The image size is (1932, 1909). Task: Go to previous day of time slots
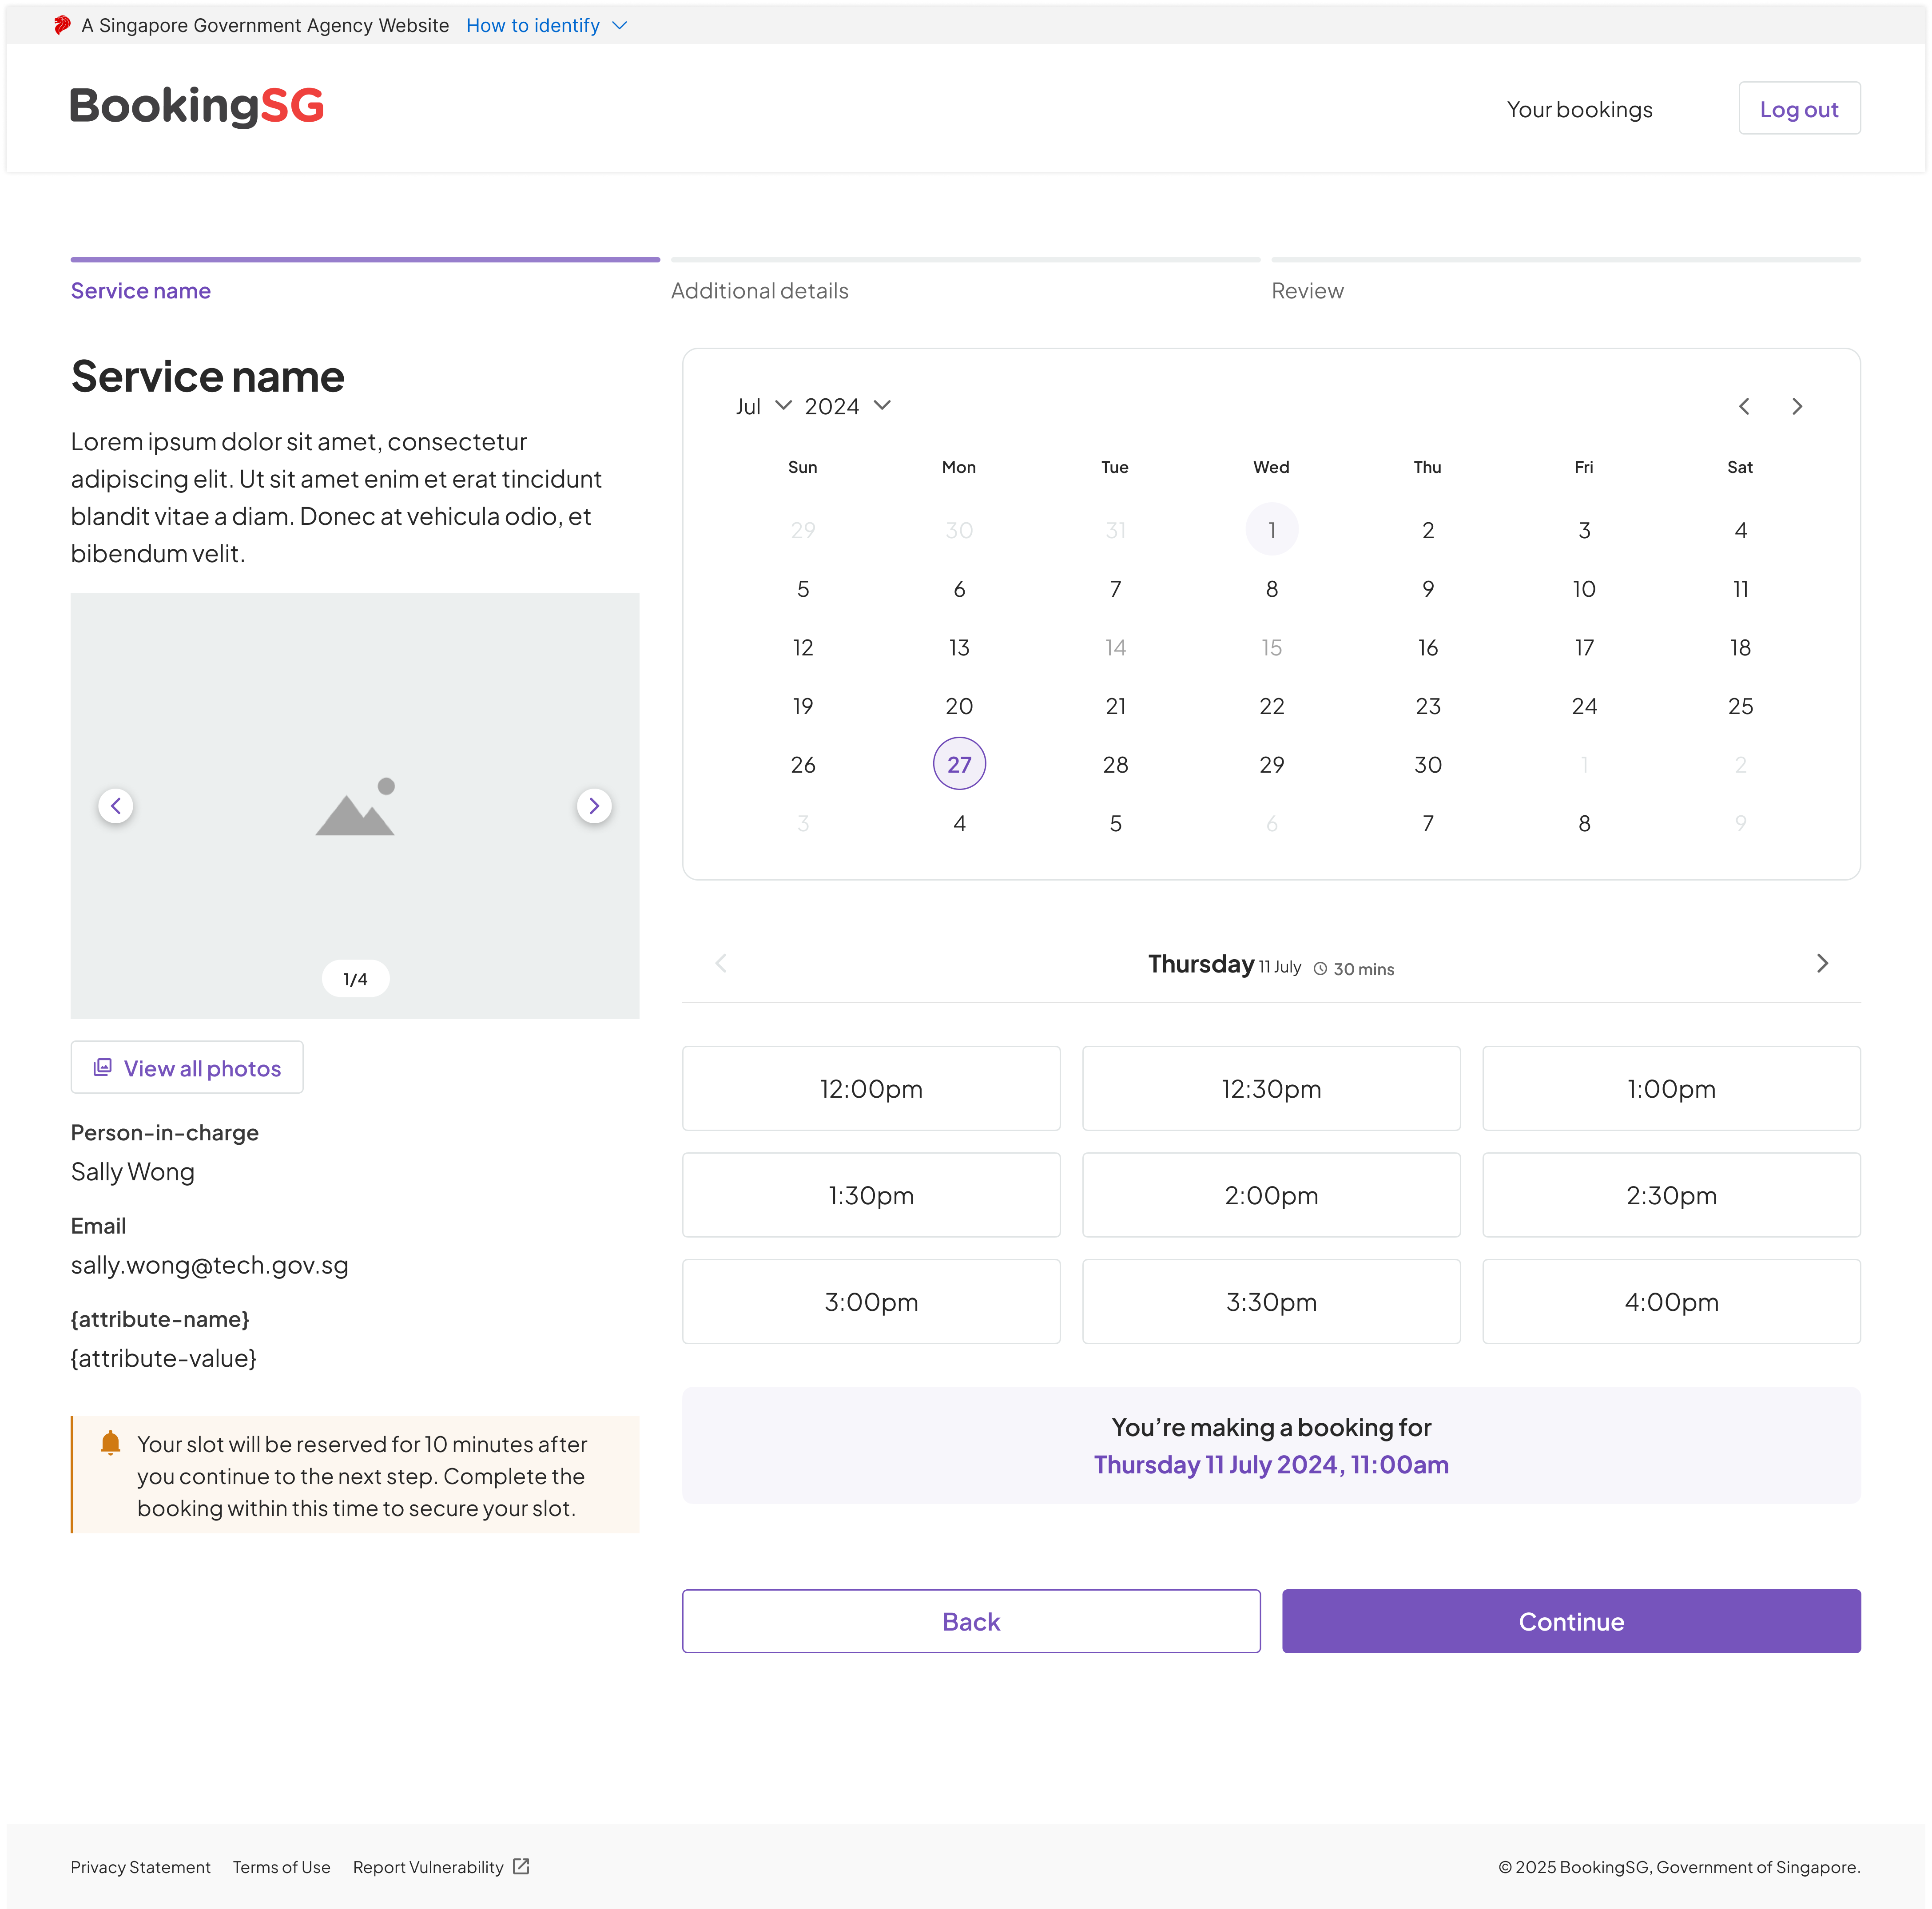tap(721, 963)
